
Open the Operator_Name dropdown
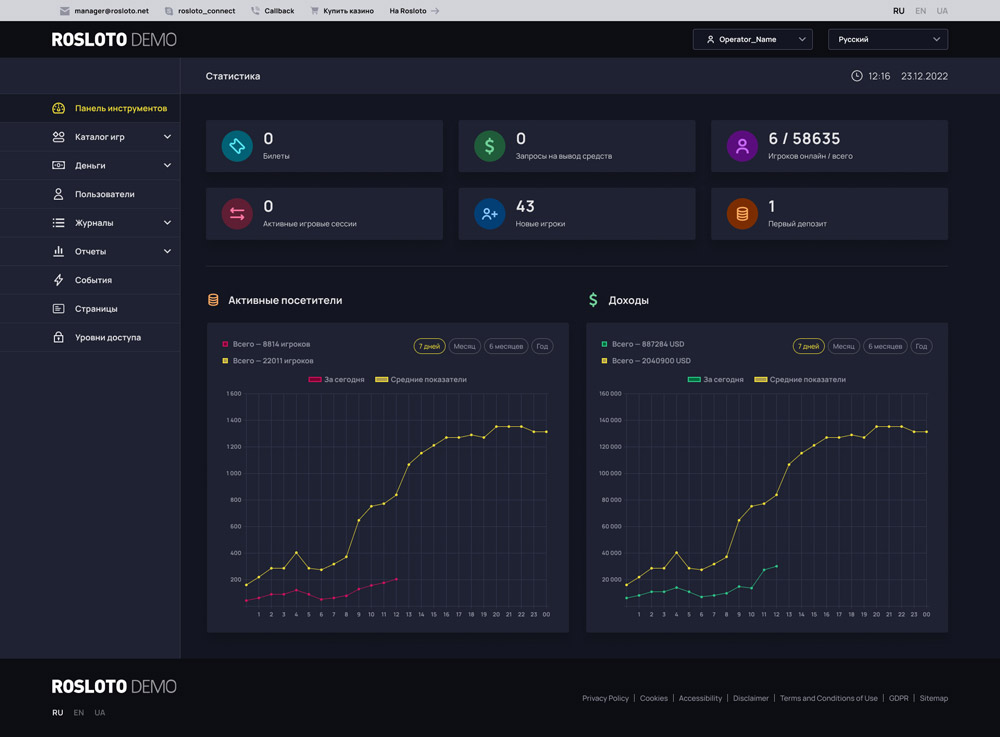(x=752, y=40)
